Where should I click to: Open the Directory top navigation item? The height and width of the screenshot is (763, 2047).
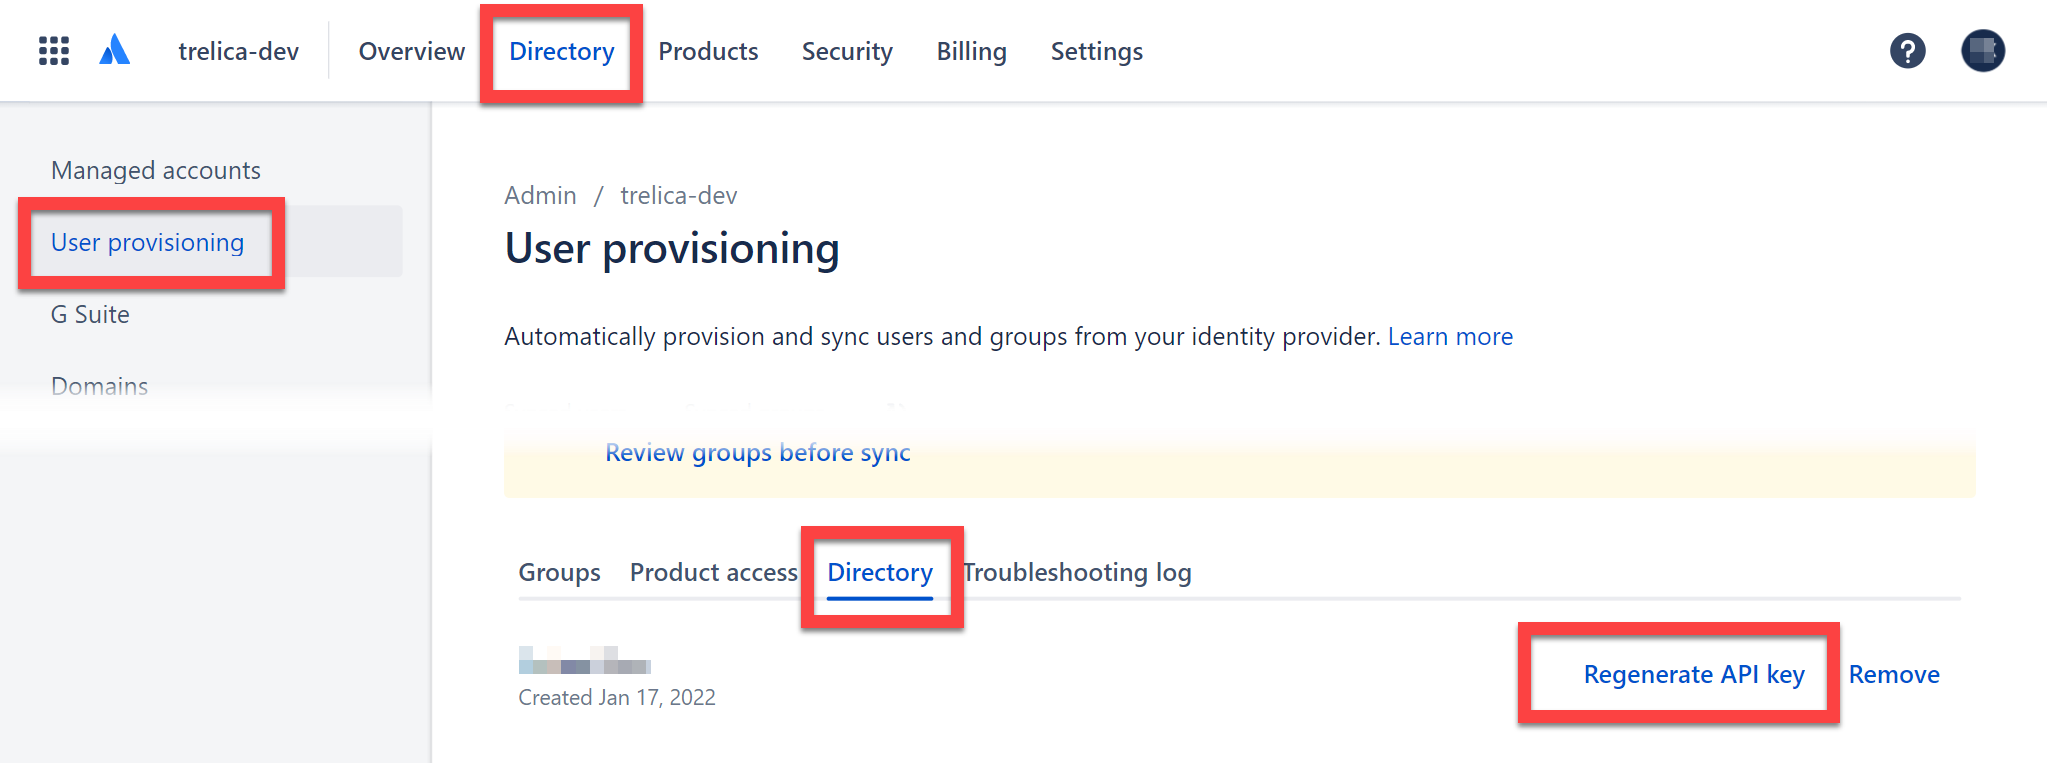pyautogui.click(x=561, y=51)
